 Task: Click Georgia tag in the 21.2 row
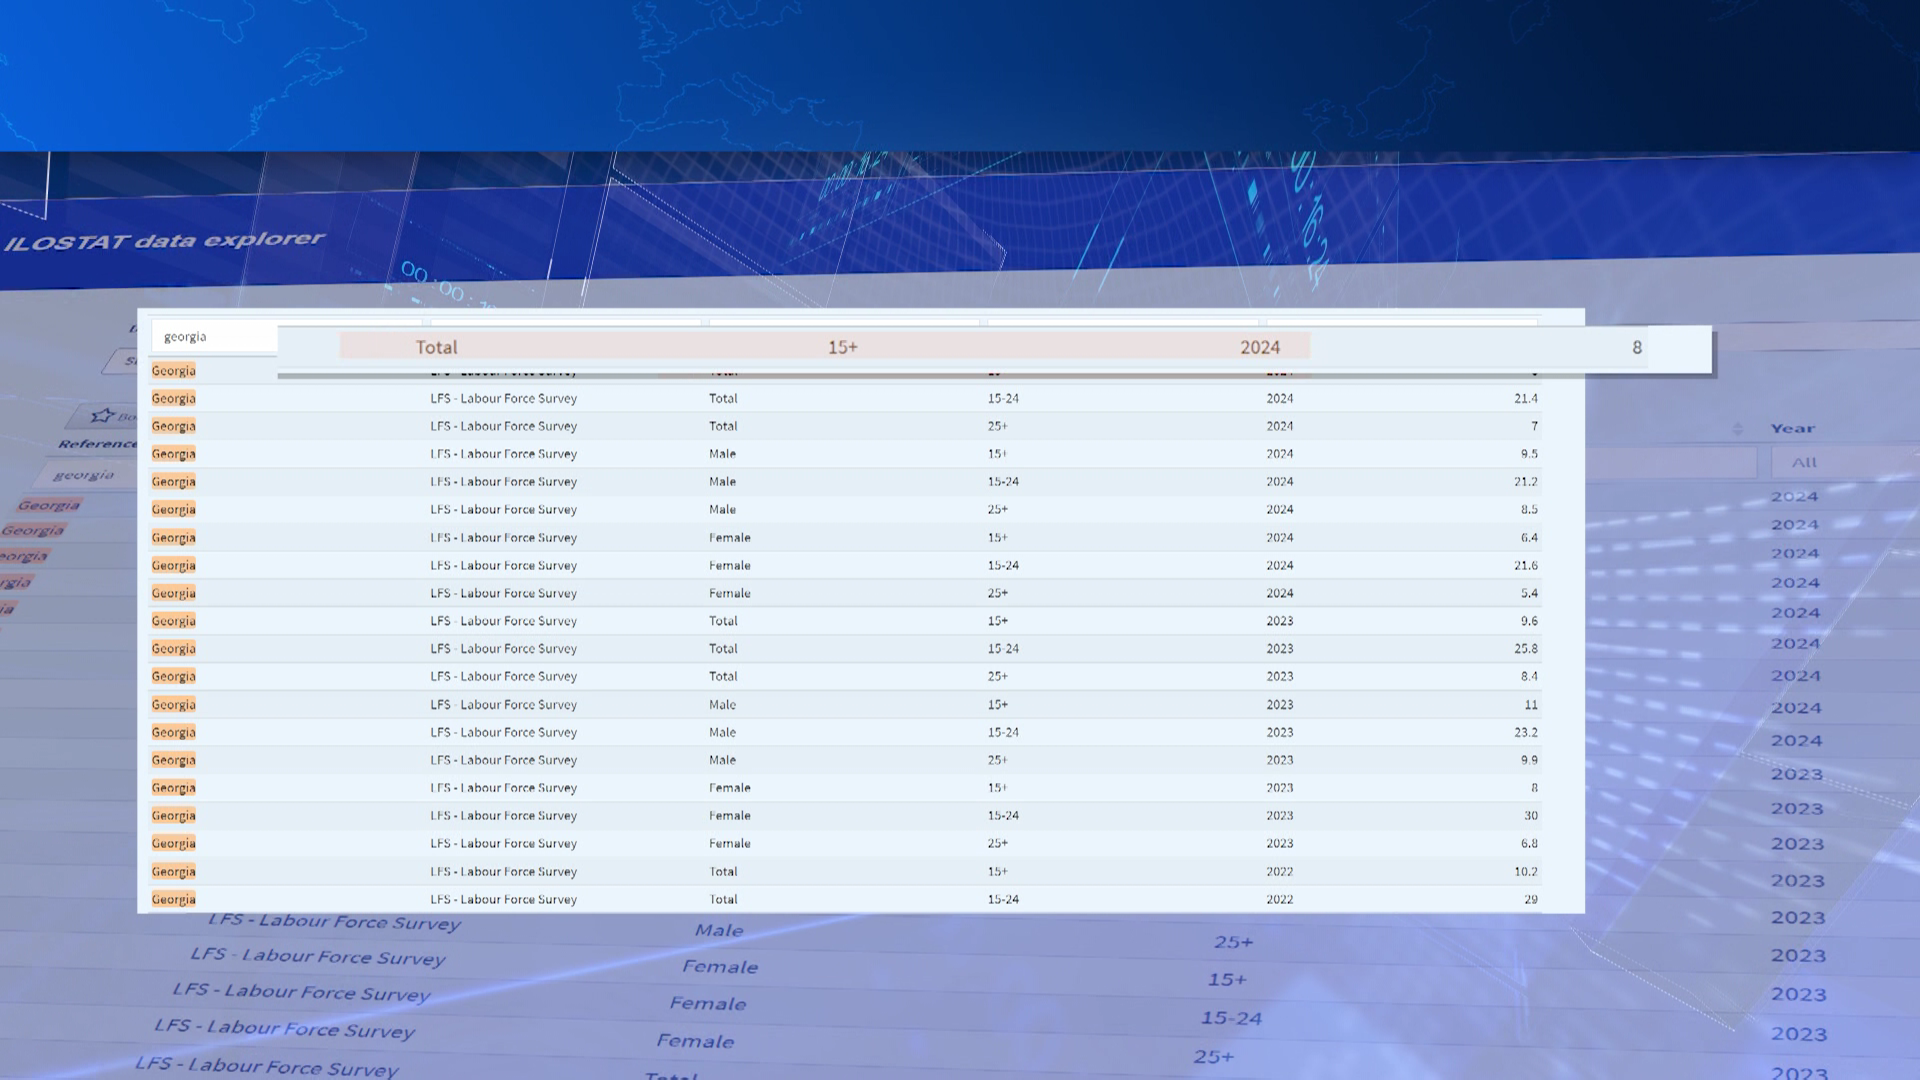coord(173,482)
